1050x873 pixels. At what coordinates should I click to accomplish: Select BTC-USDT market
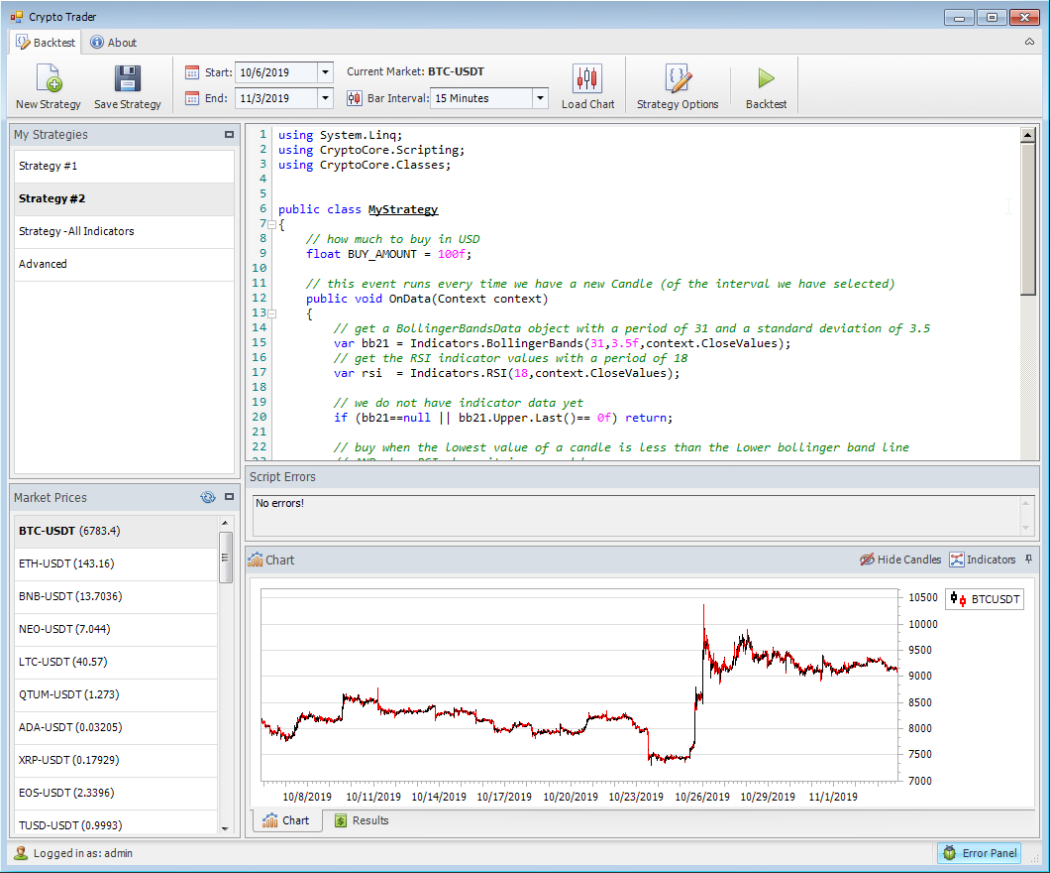pos(116,531)
